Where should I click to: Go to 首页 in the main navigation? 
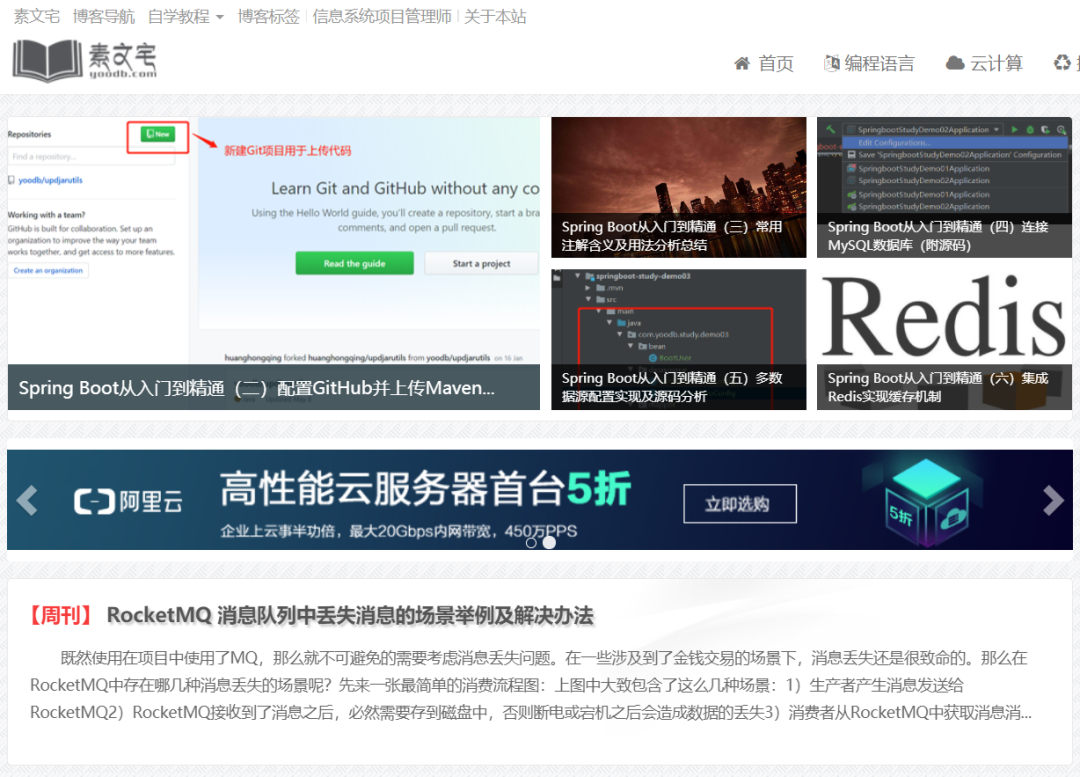point(764,63)
